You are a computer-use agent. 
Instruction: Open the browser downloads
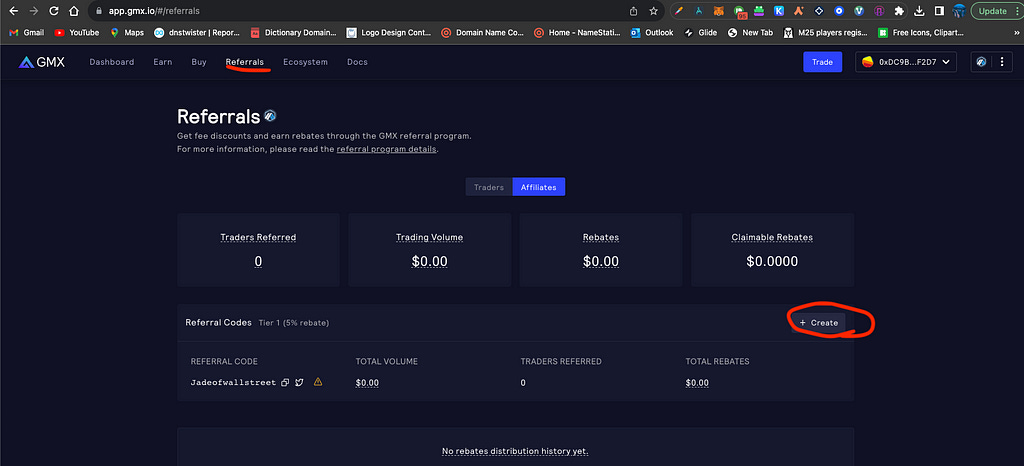coord(920,11)
